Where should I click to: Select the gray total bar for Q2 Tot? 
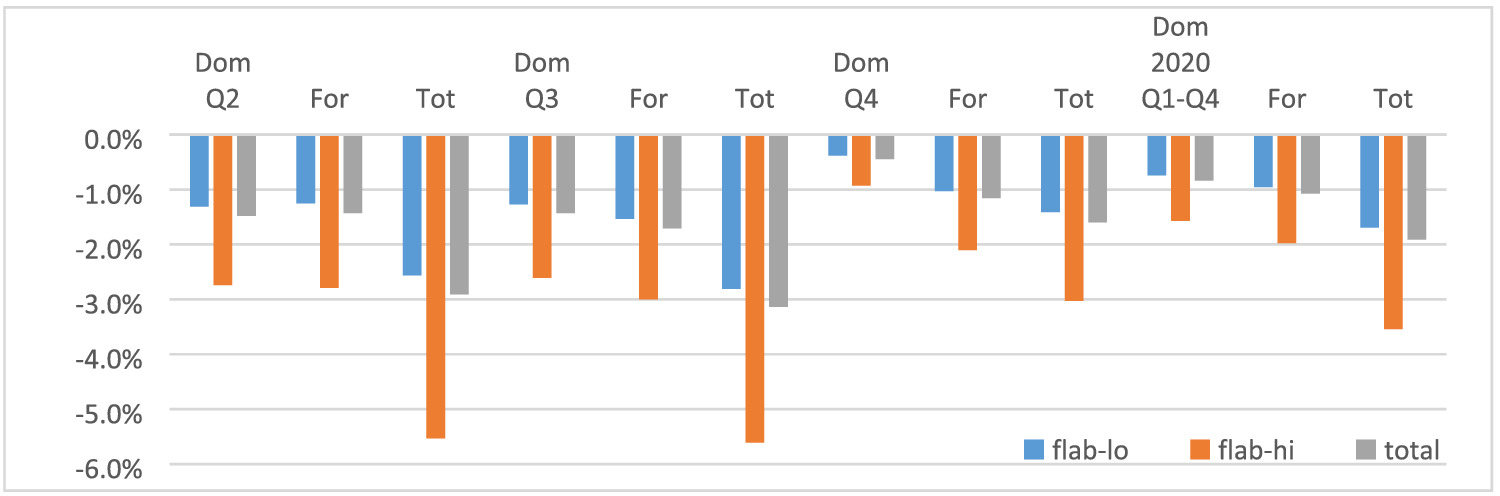point(459,215)
